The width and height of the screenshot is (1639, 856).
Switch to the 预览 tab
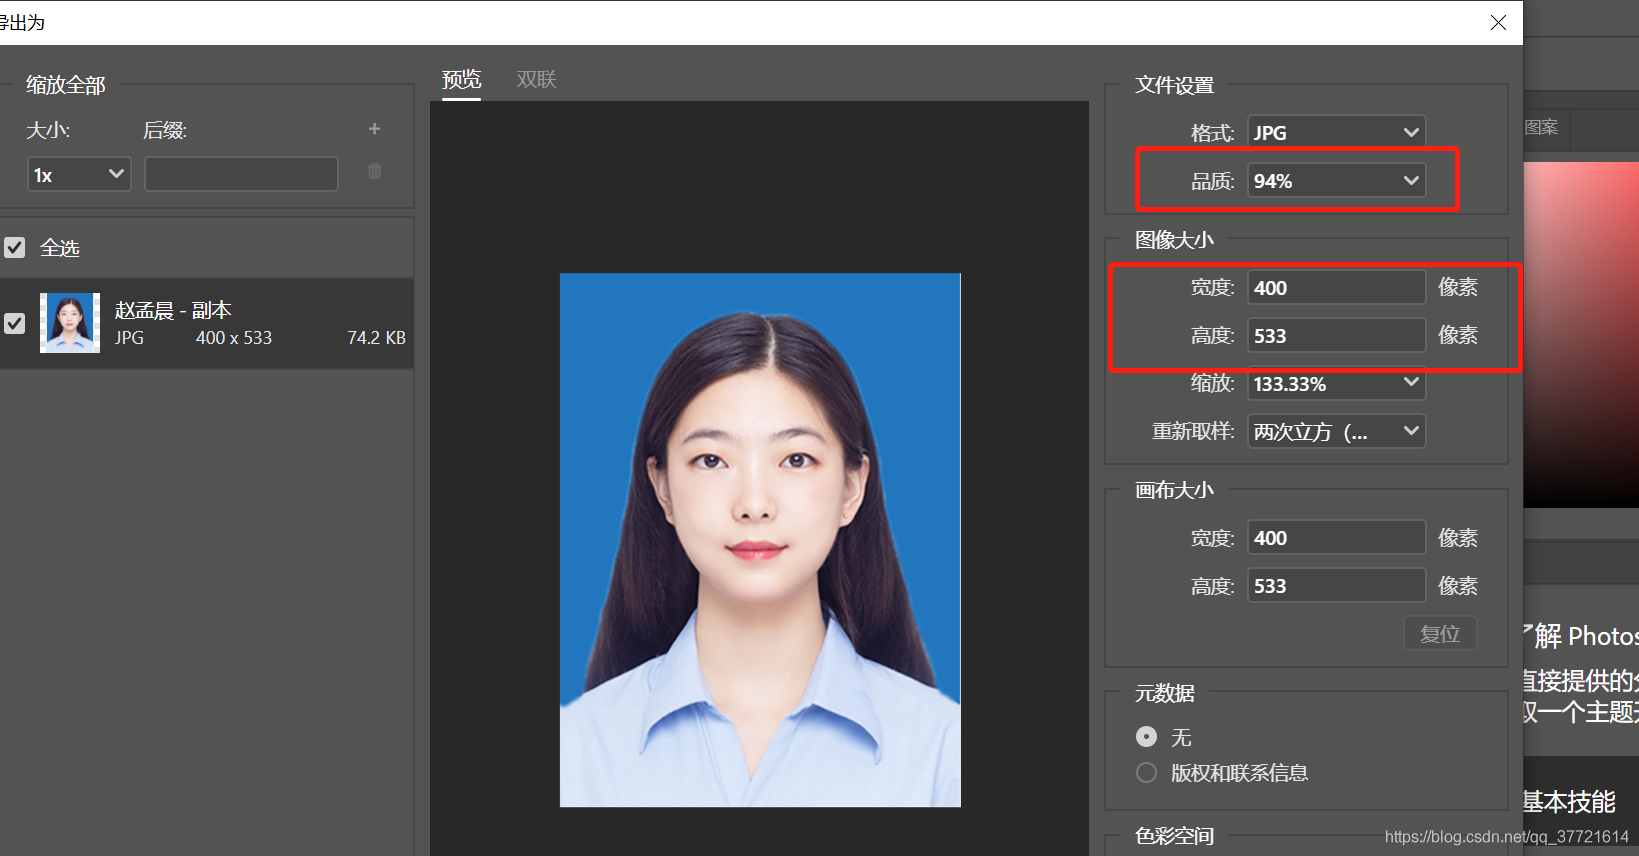coord(462,80)
